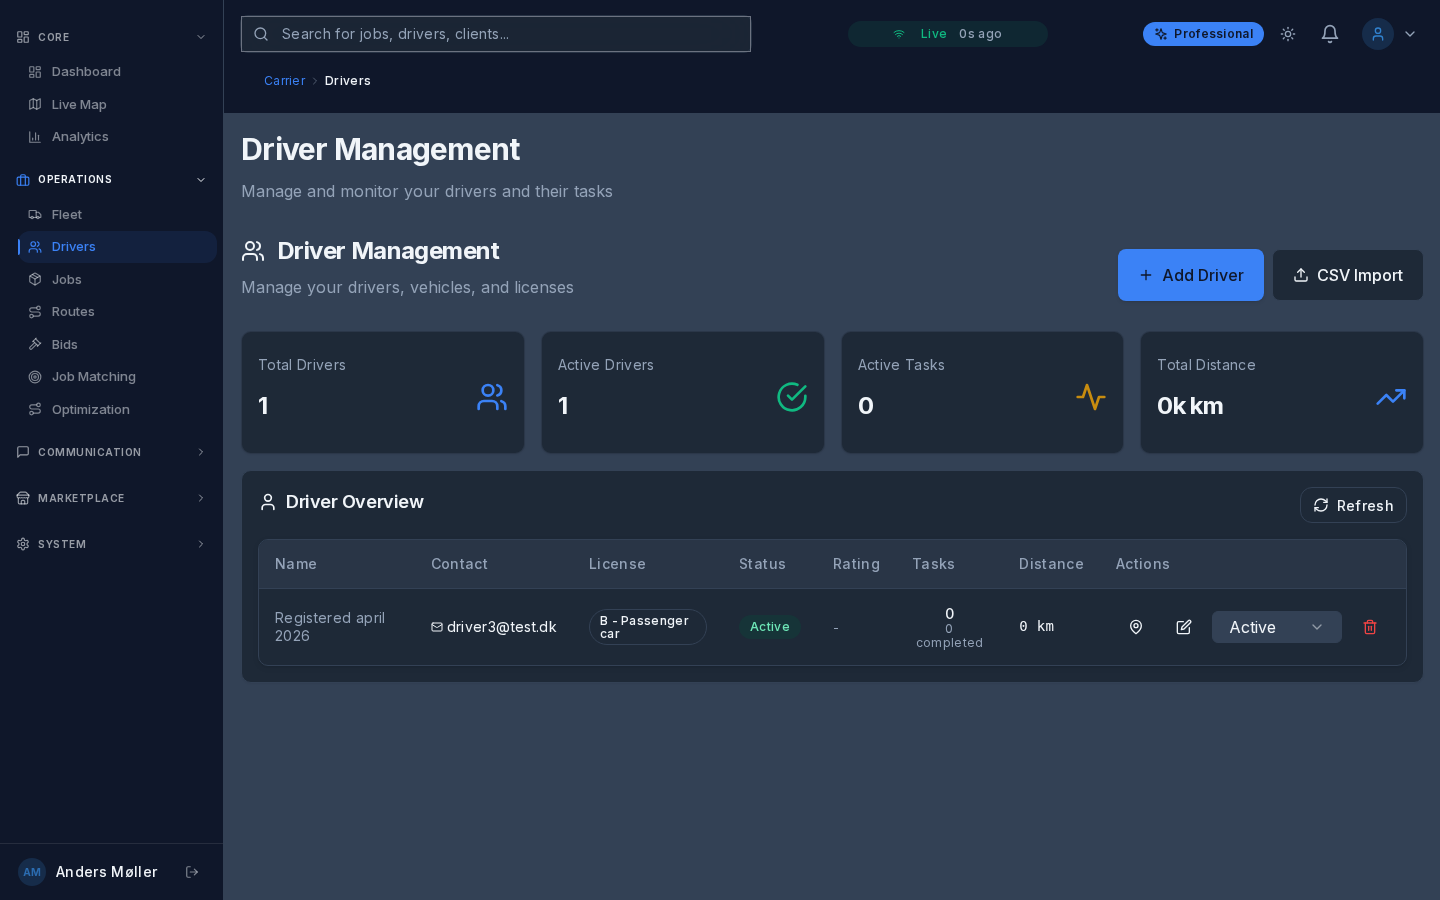Open Live Map from sidebar
The height and width of the screenshot is (900, 1440).
[79, 105]
